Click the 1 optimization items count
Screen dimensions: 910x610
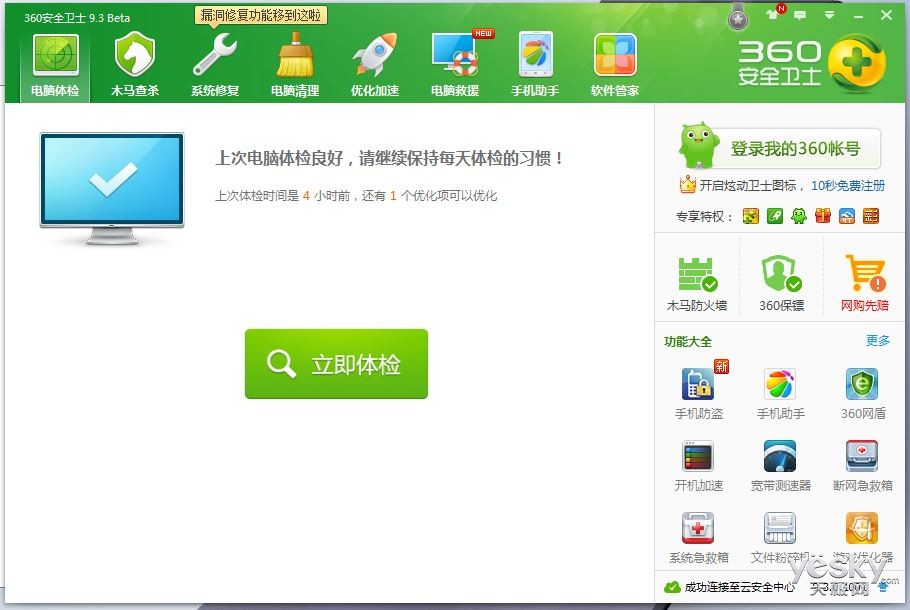pos(393,196)
